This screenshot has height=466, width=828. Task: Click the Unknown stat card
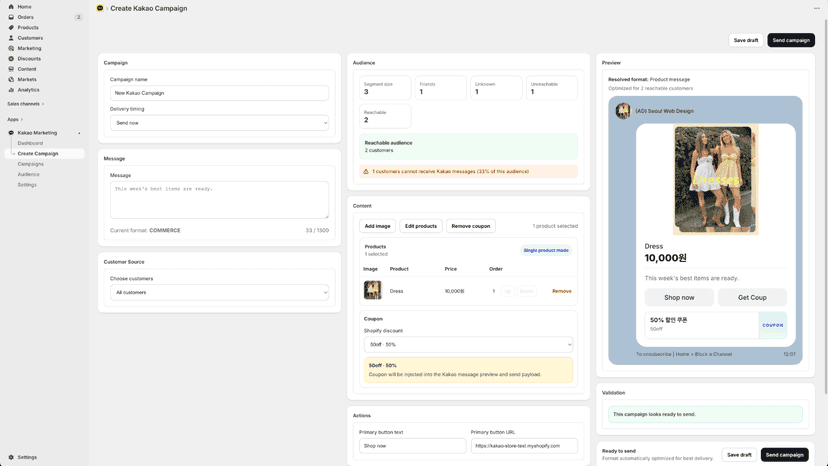tap(496, 88)
